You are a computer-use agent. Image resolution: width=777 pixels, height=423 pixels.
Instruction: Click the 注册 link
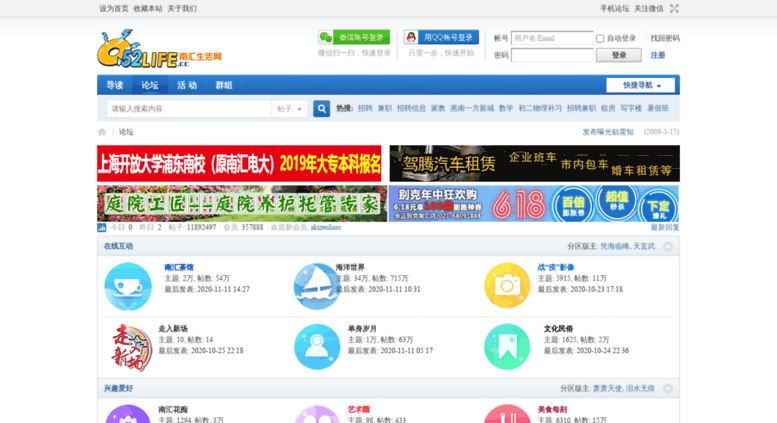tap(658, 55)
